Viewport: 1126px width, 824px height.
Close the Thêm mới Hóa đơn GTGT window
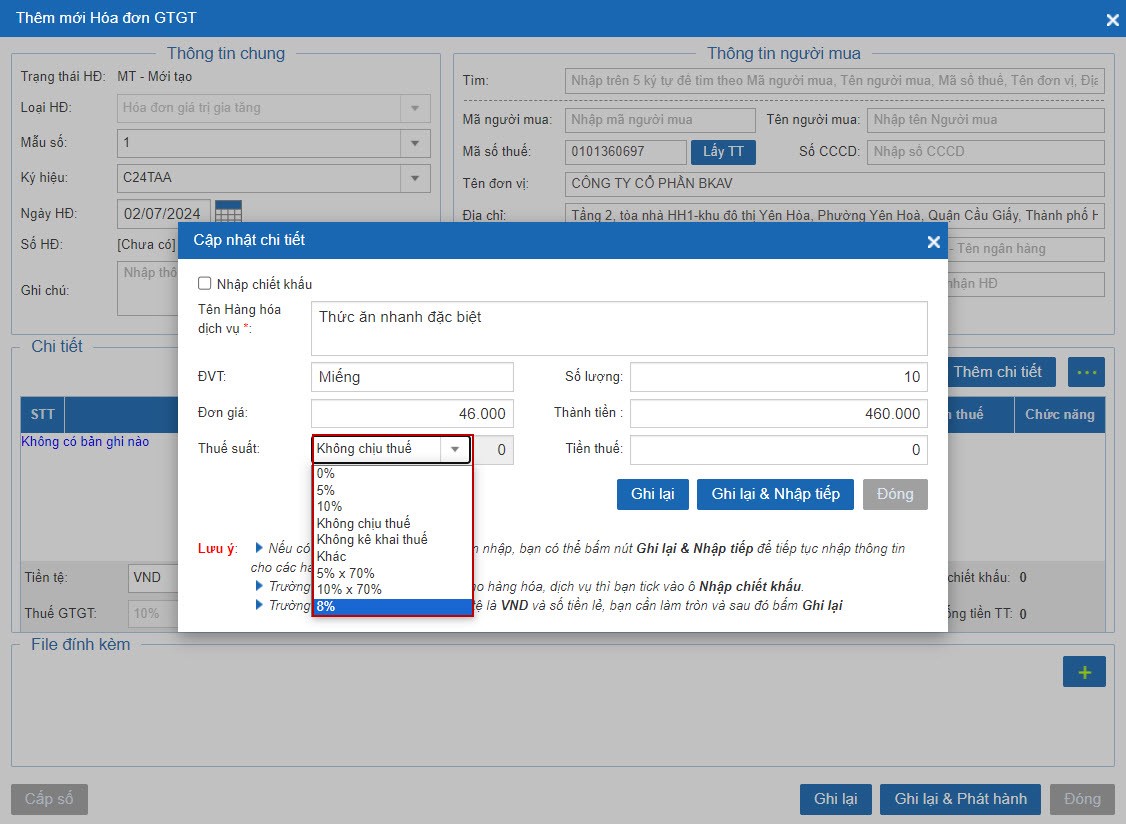click(1112, 19)
